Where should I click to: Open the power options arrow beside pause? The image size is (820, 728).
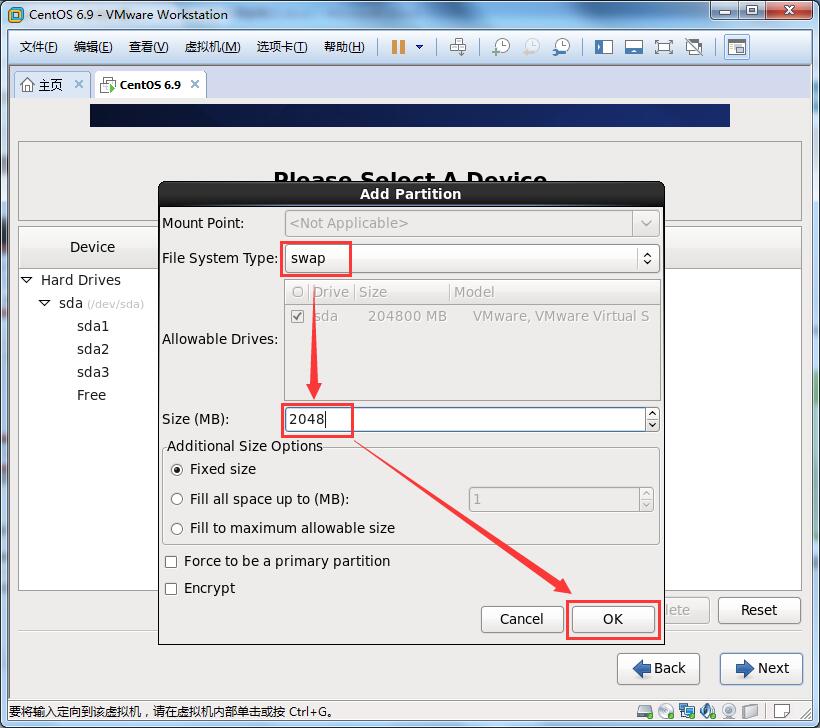pyautogui.click(x=419, y=47)
